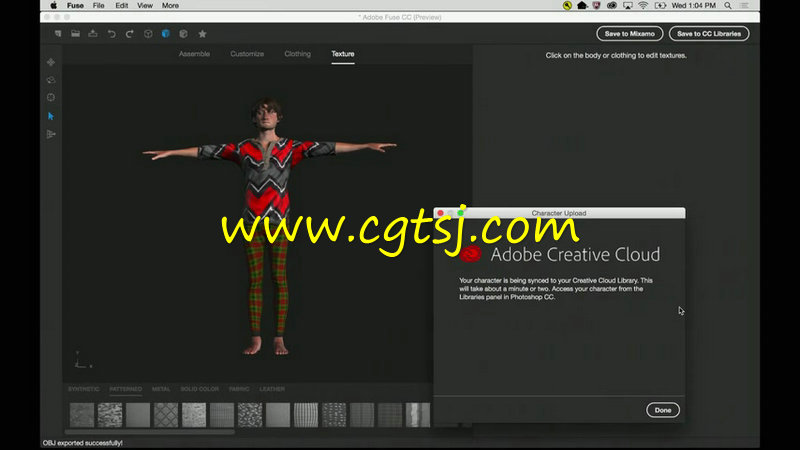Select the first texture thumbnail
Screen dimensions: 800x450
[x=82, y=415]
